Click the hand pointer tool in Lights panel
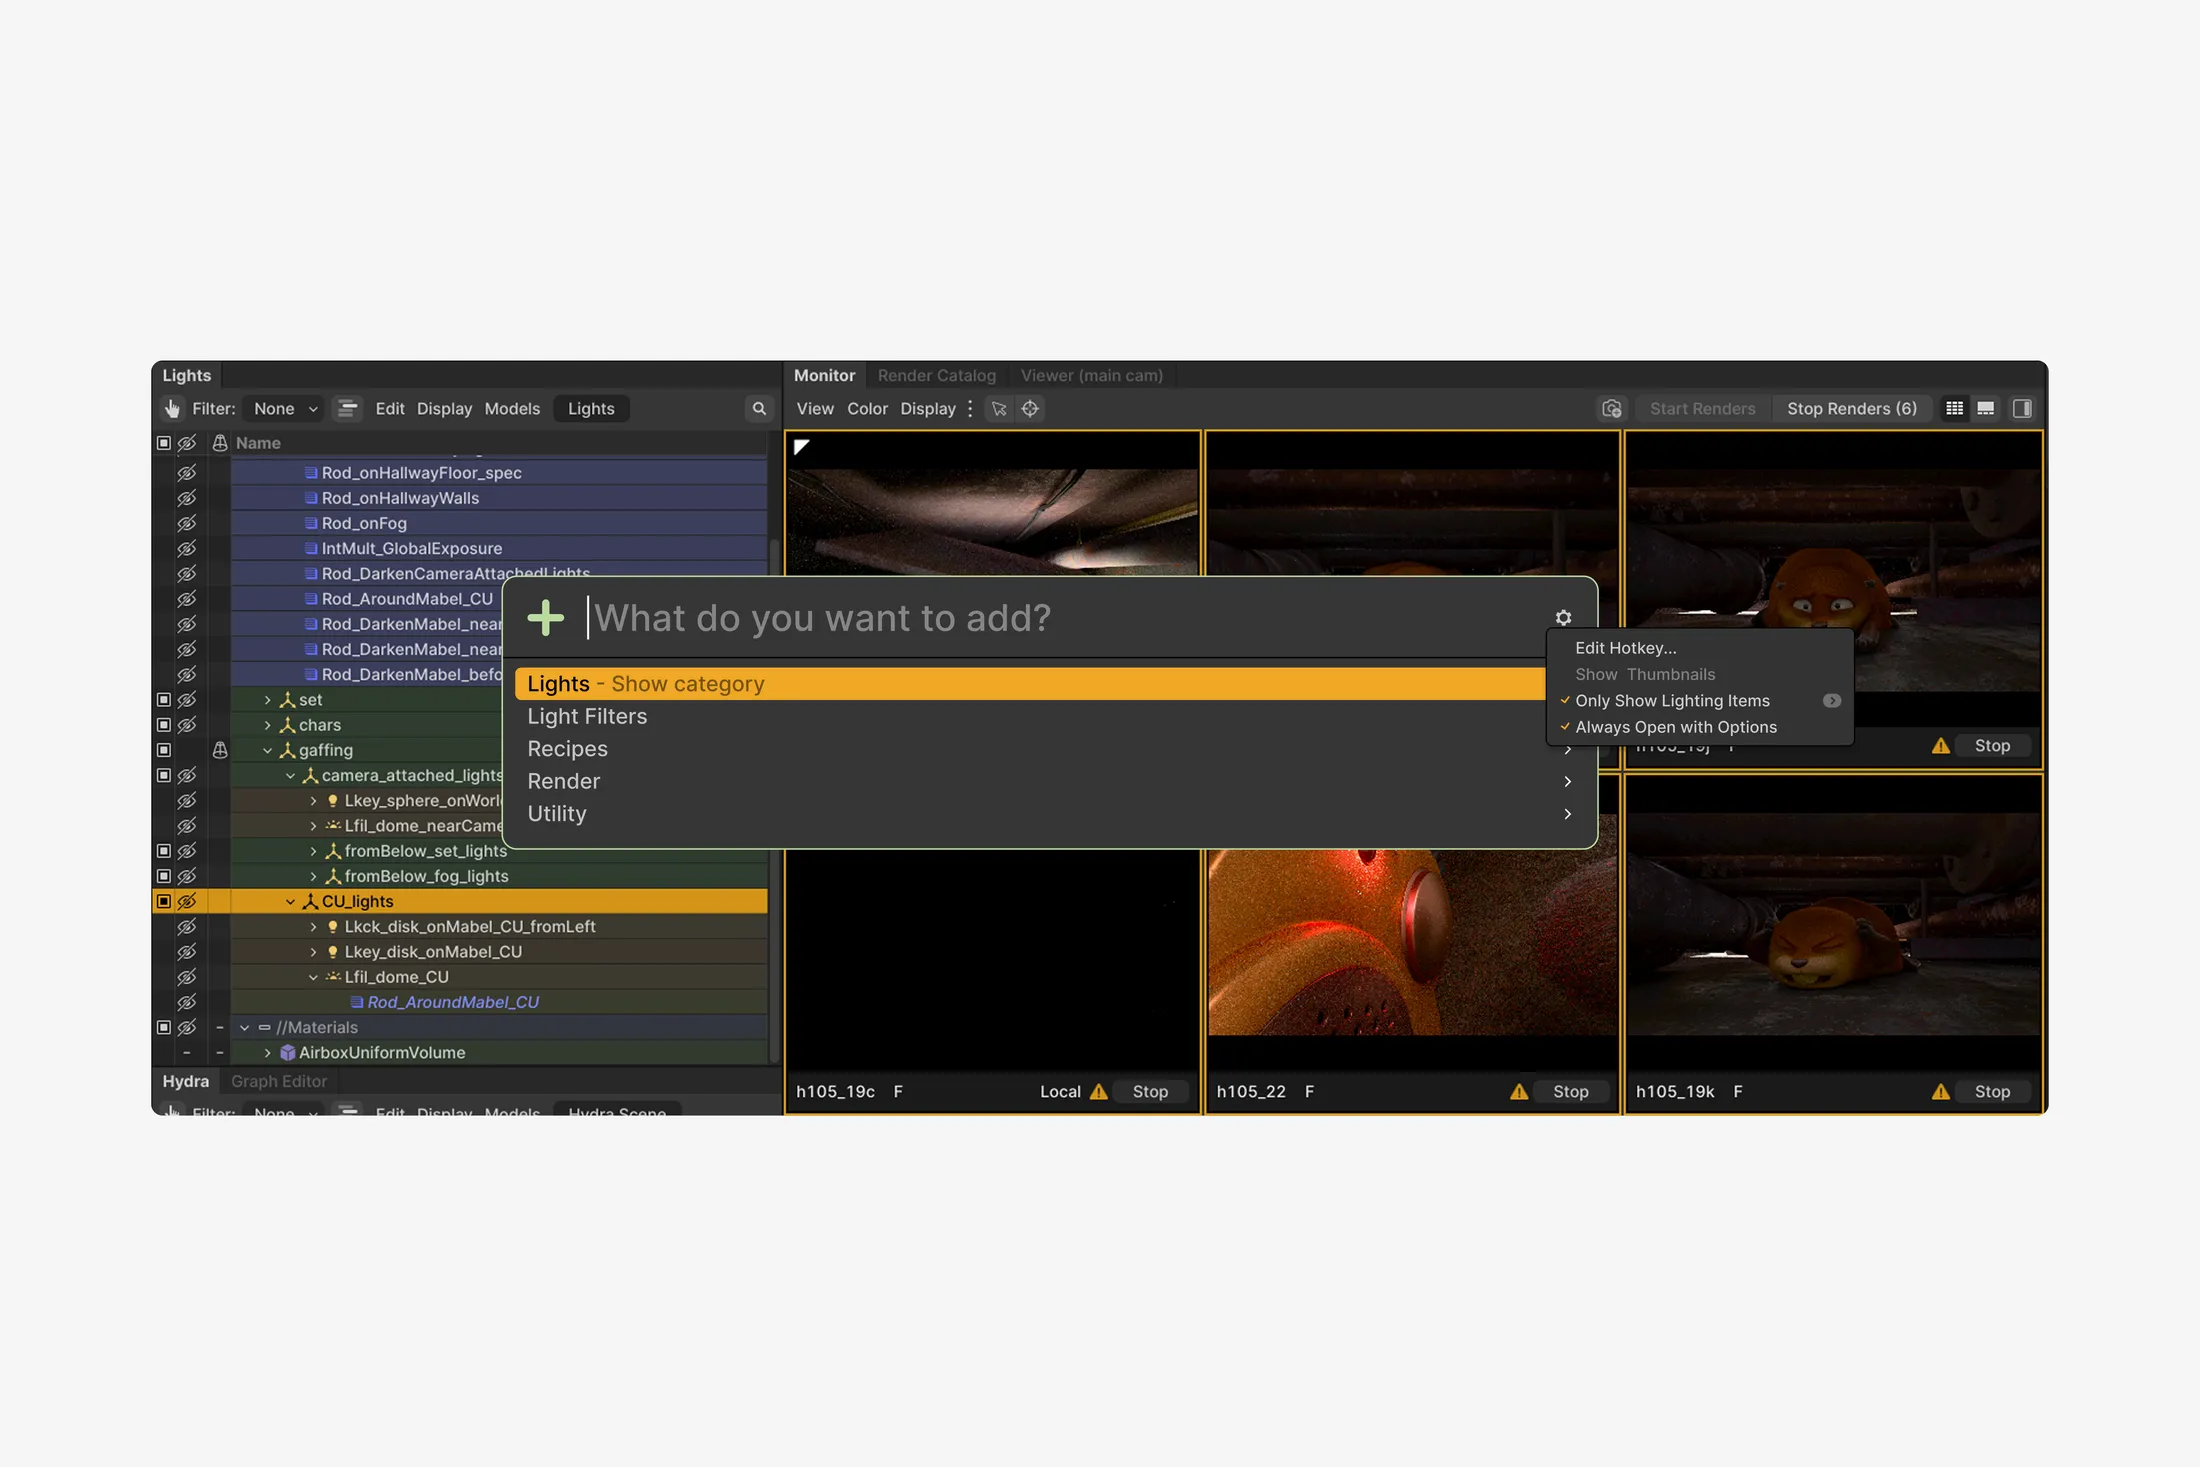 [x=172, y=408]
